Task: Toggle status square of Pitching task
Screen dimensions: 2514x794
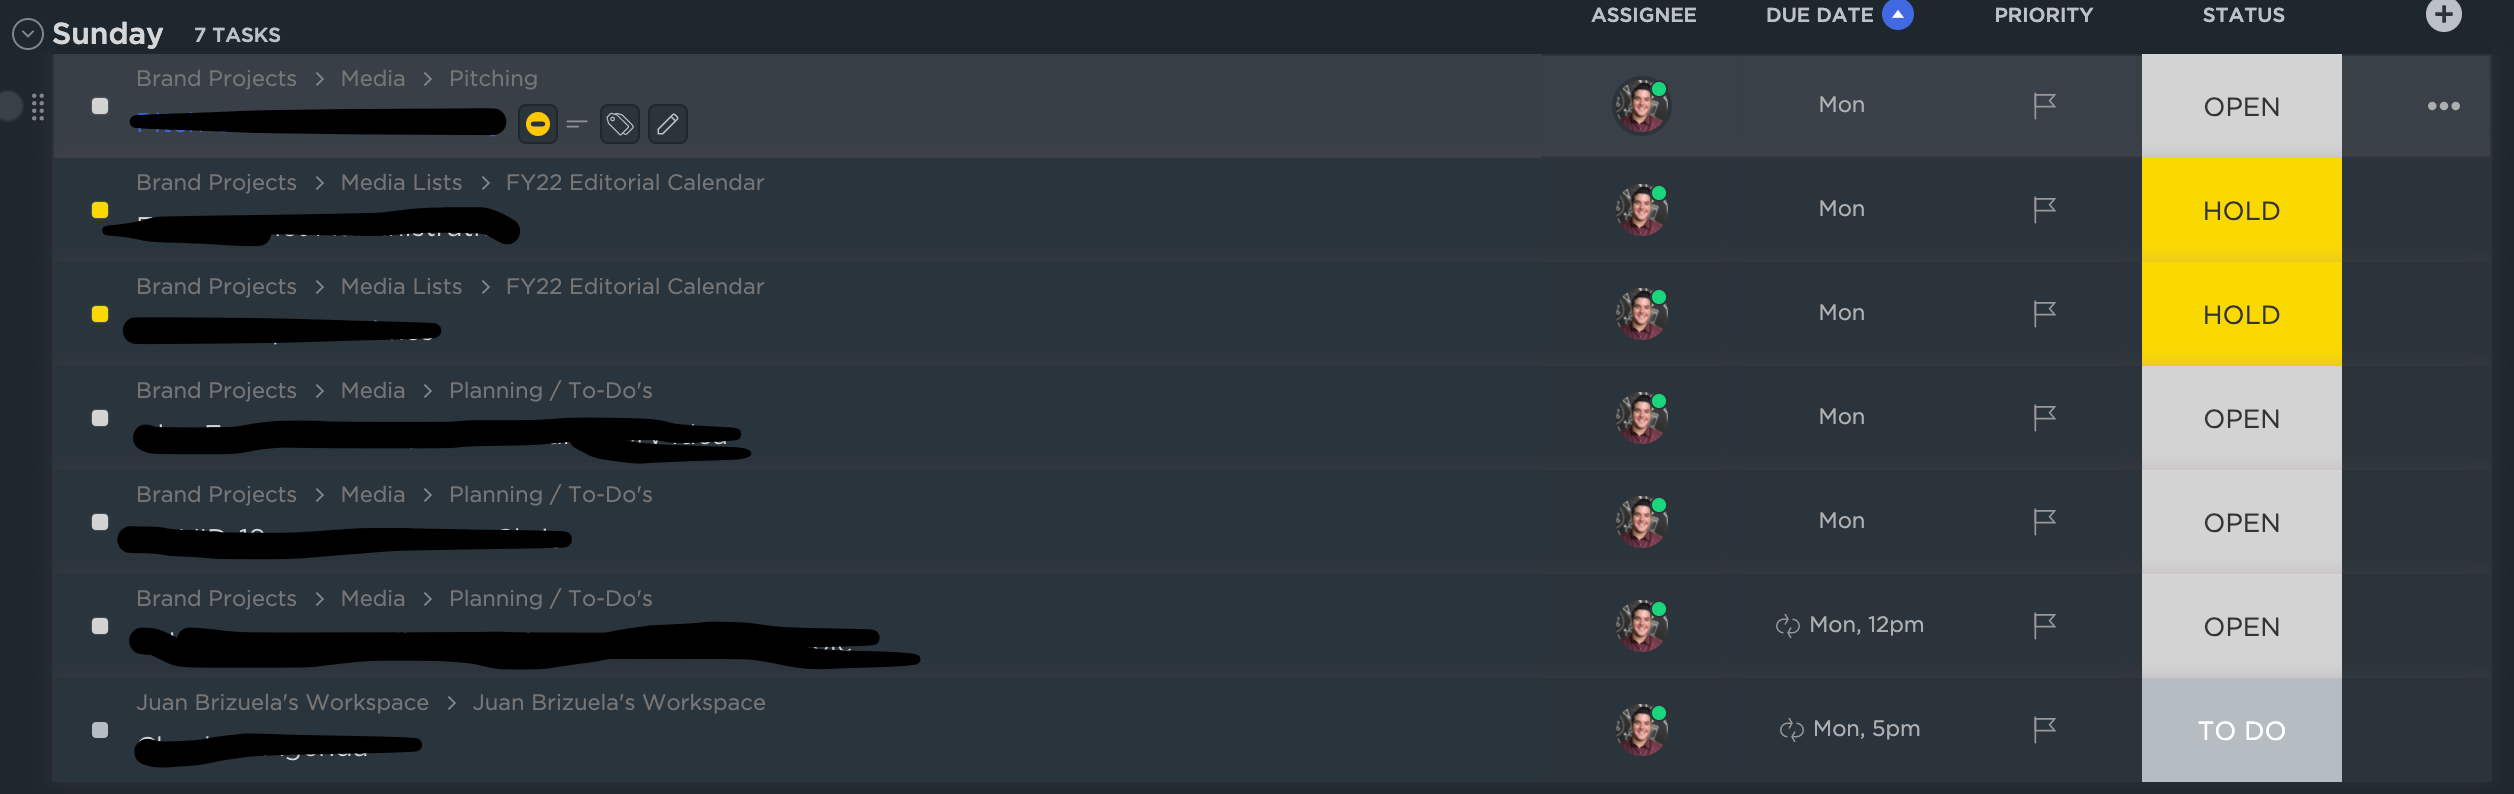Action: tap(100, 106)
